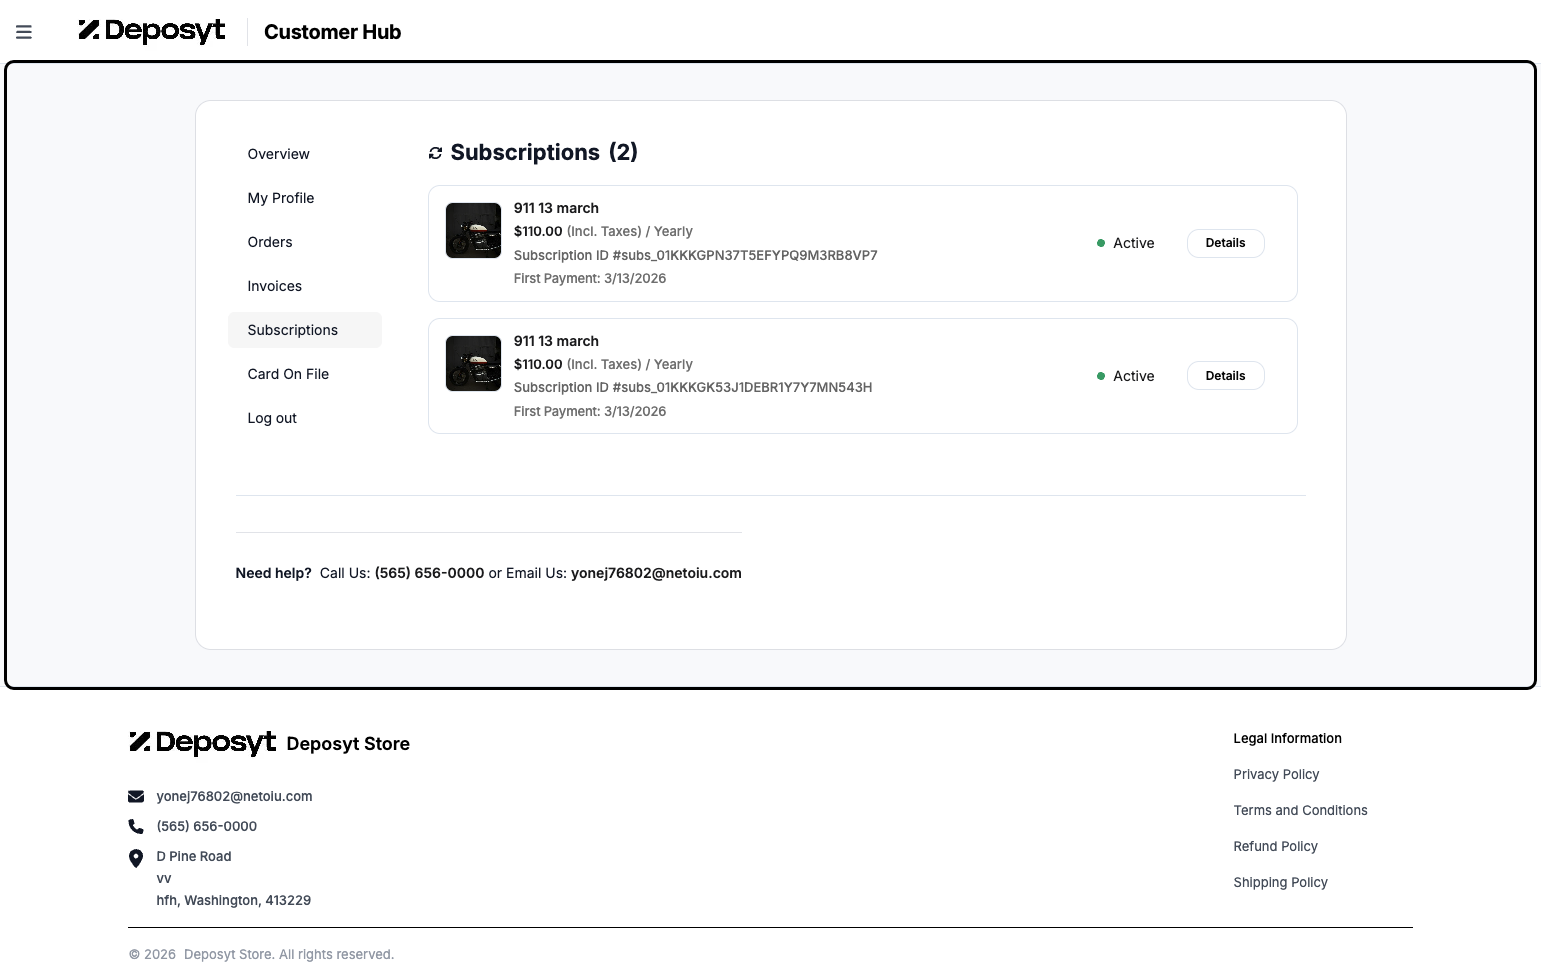
Task: Click motorcycle thumbnail of subscription ending RB8VP7
Action: (x=473, y=231)
